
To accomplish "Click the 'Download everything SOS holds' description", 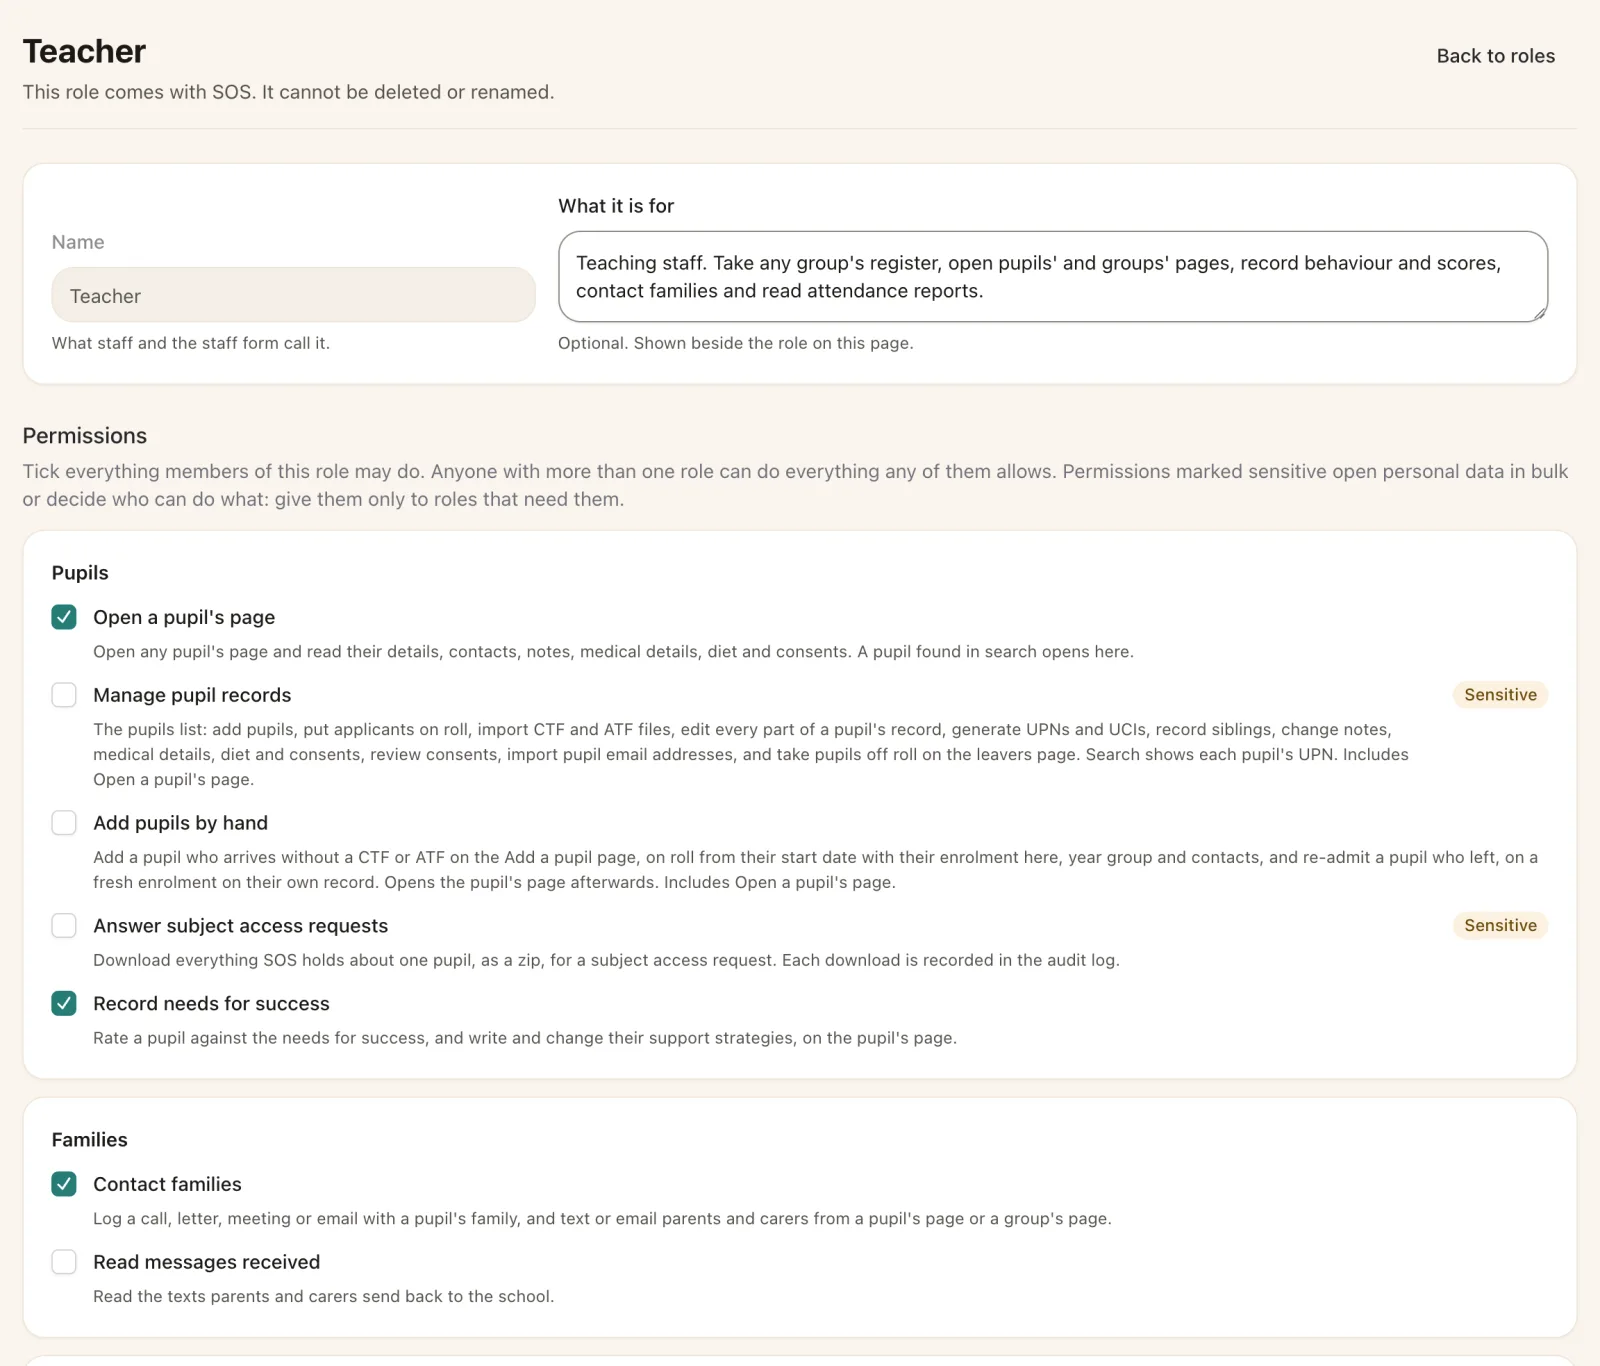I will 606,960.
